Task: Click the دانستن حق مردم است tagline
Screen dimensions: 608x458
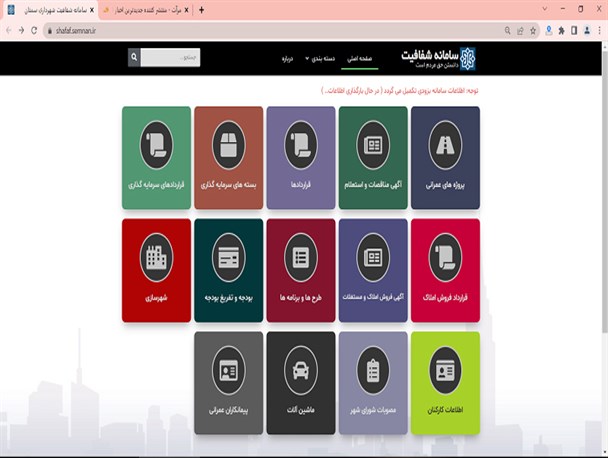Action: point(437,66)
